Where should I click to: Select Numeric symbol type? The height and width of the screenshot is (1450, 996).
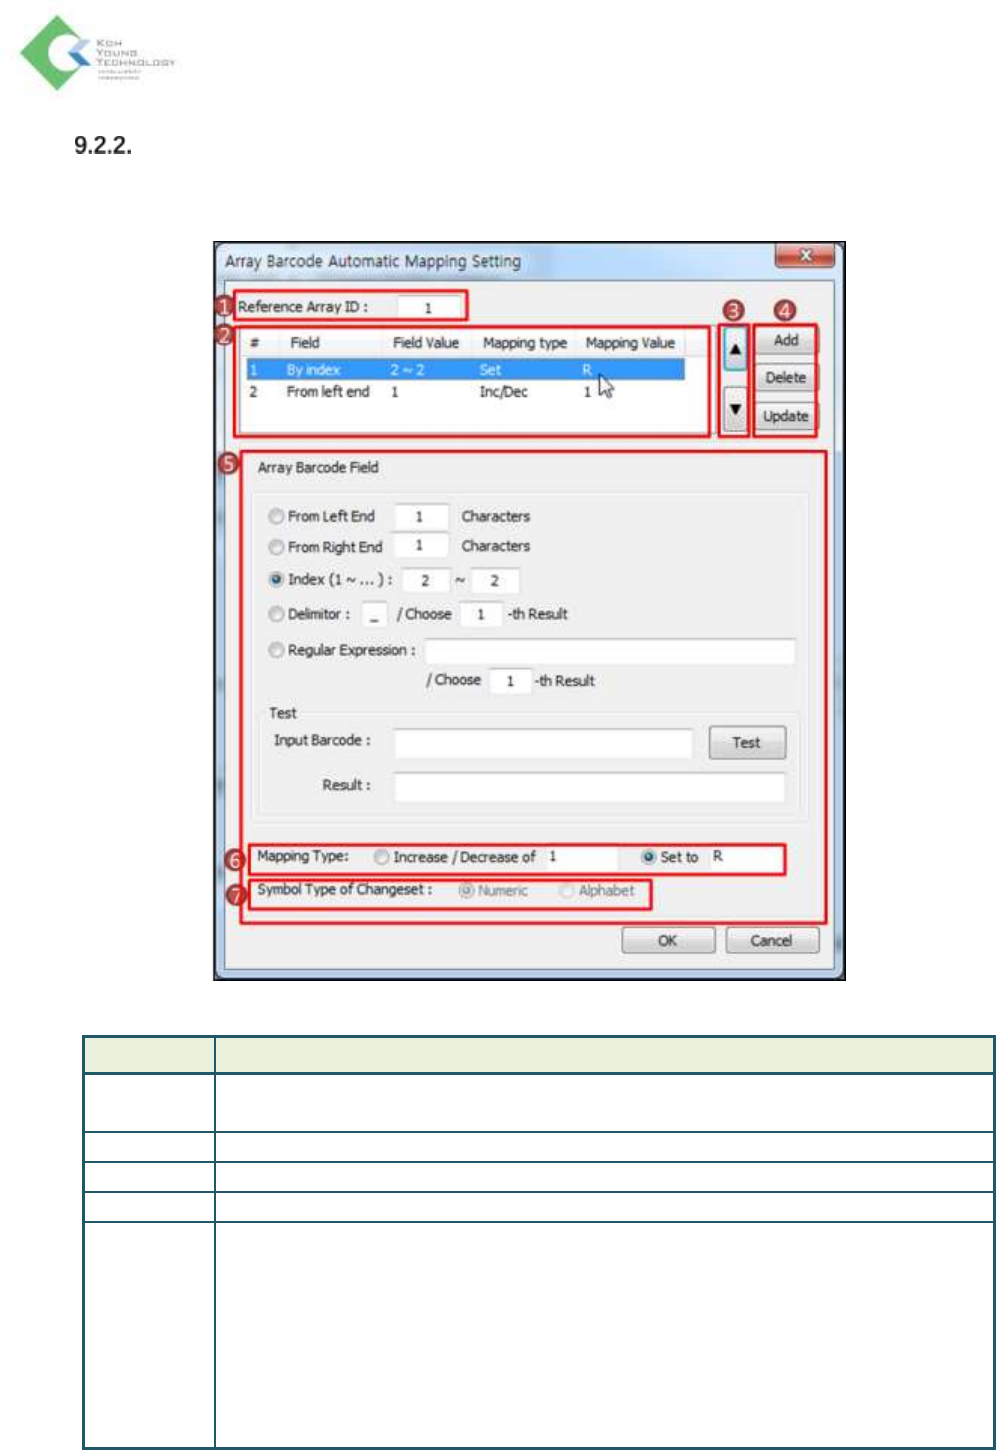pyautogui.click(x=466, y=891)
